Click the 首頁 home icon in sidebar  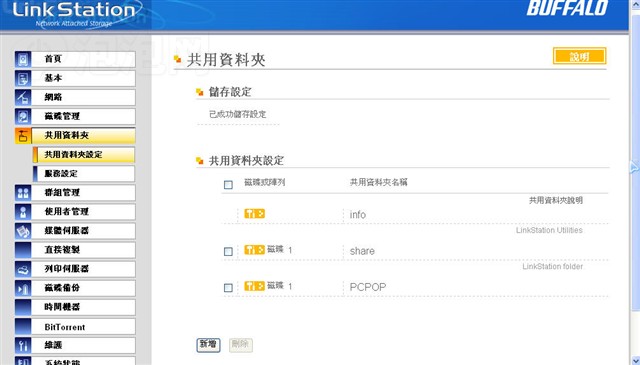pyautogui.click(x=23, y=59)
